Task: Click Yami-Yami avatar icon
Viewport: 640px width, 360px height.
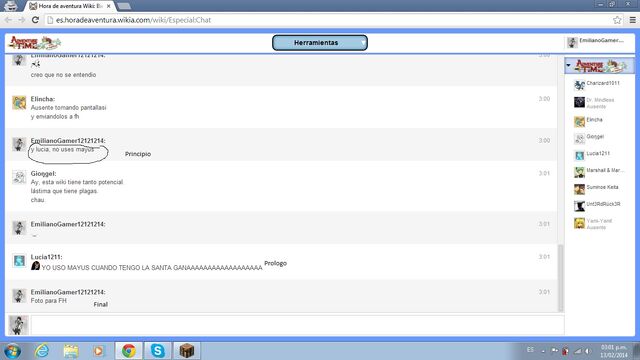Action: click(579, 223)
